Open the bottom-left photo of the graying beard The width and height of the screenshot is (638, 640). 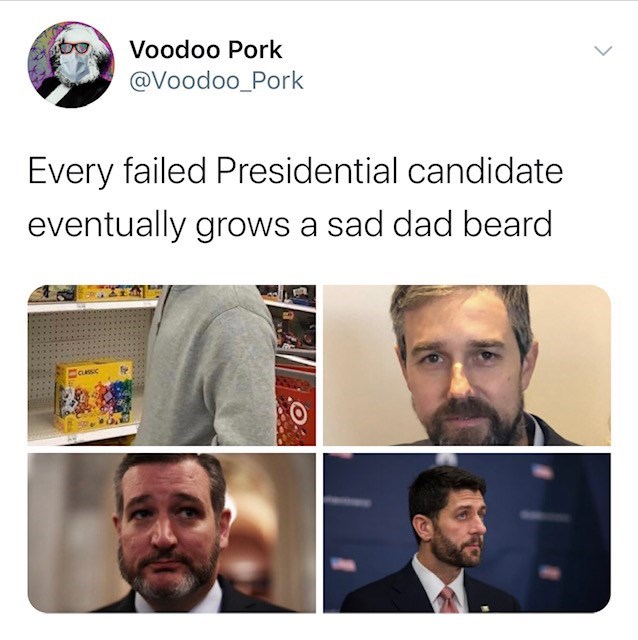pyautogui.click(x=171, y=533)
